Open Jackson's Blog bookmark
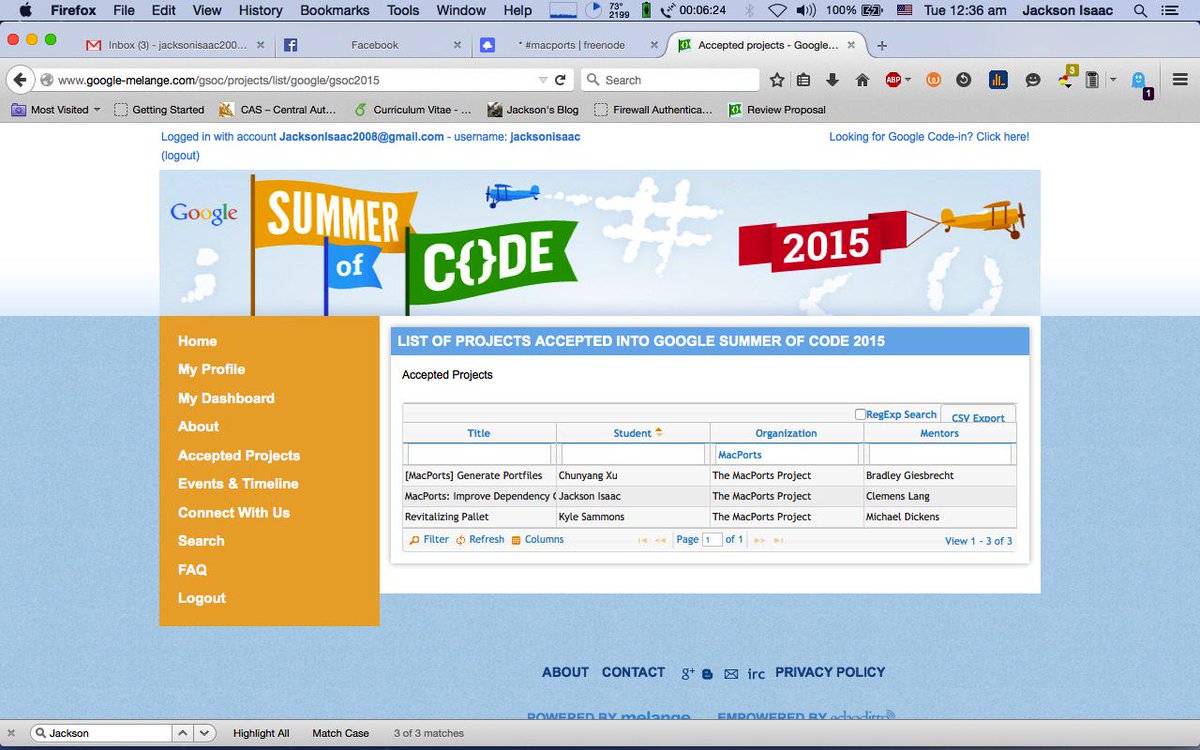Viewport: 1200px width, 750px height. coord(532,110)
